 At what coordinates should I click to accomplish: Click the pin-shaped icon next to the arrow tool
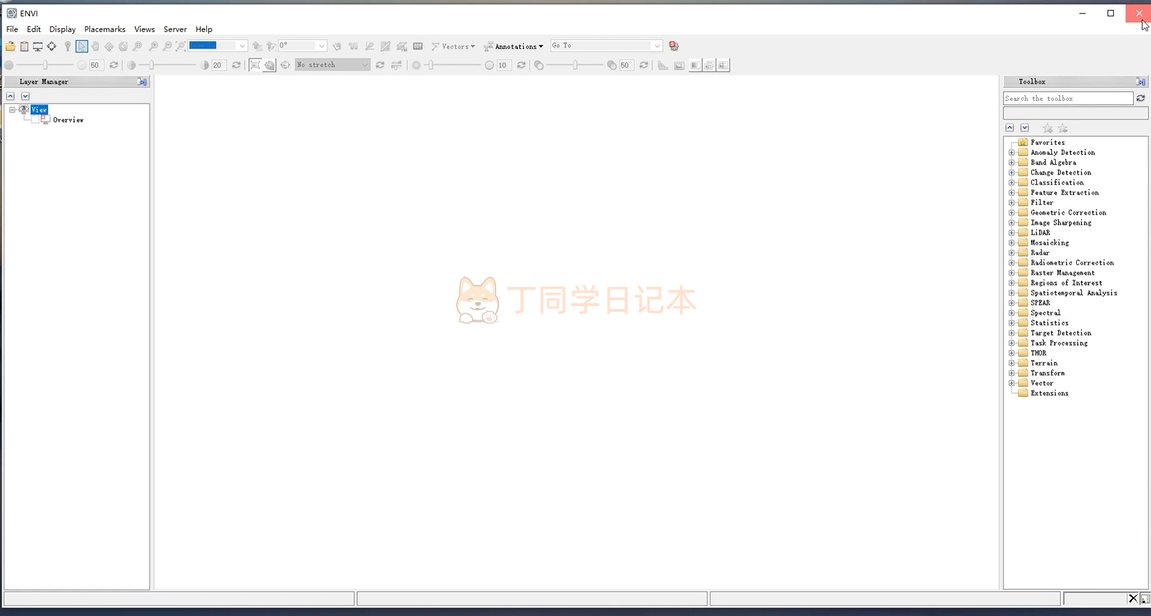(68, 46)
